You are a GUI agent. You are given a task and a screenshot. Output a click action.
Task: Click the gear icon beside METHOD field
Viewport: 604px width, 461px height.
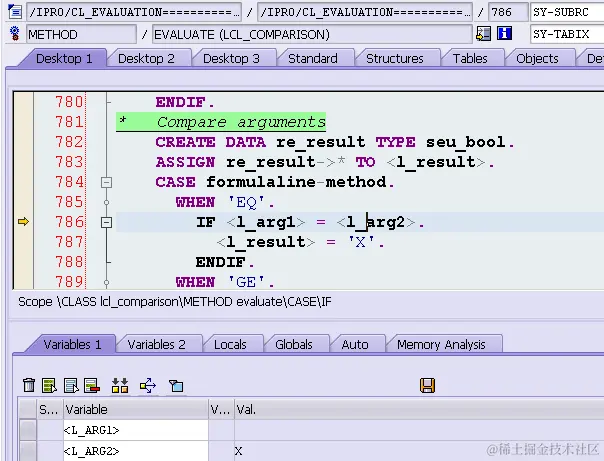pyautogui.click(x=15, y=34)
